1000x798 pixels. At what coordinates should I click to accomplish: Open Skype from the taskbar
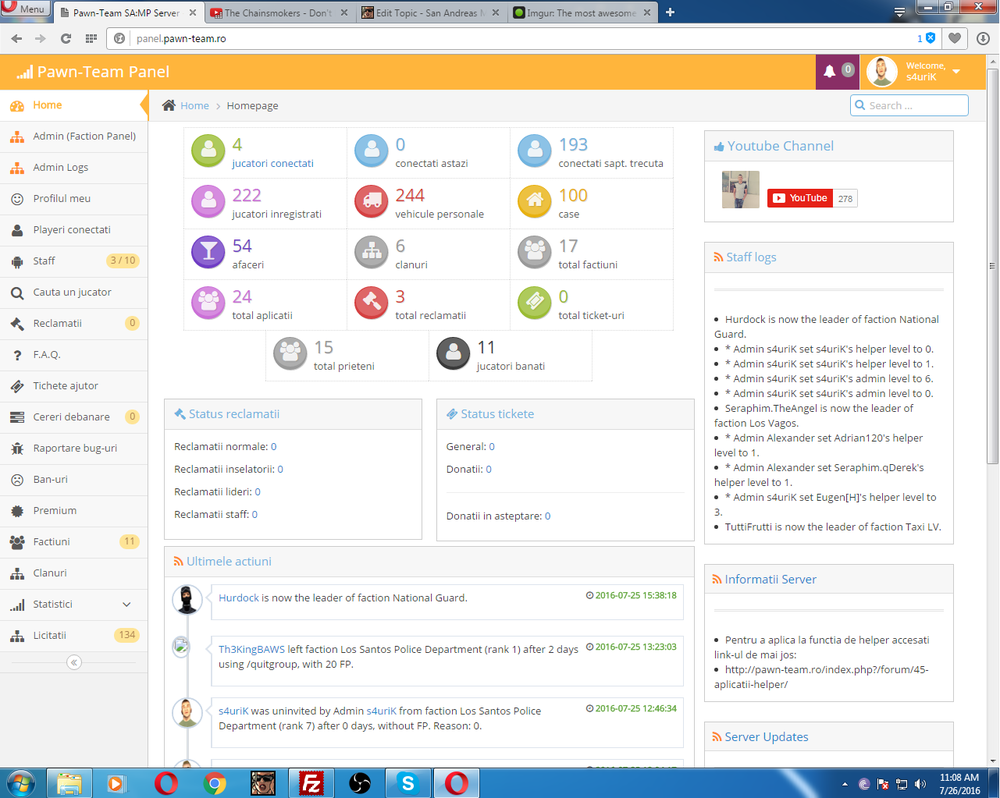[408, 783]
